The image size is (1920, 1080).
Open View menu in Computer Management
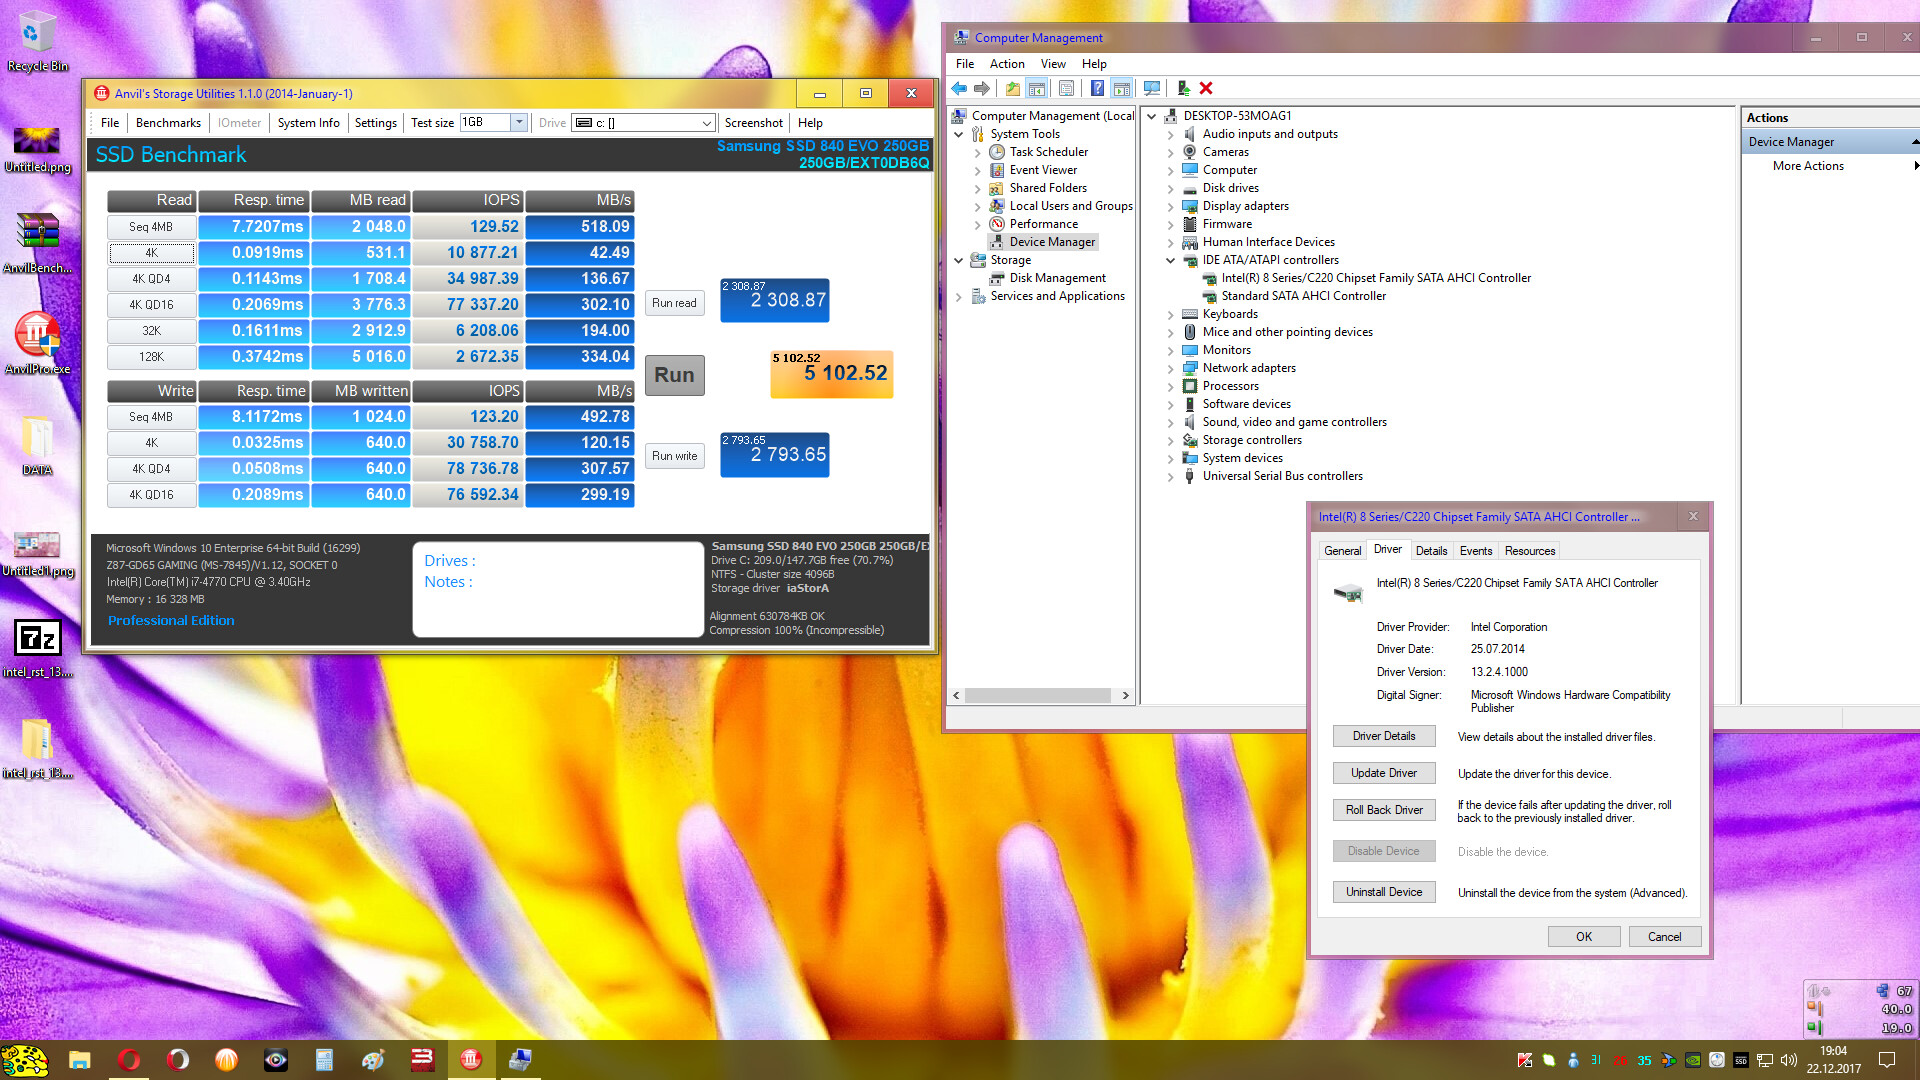(1053, 64)
